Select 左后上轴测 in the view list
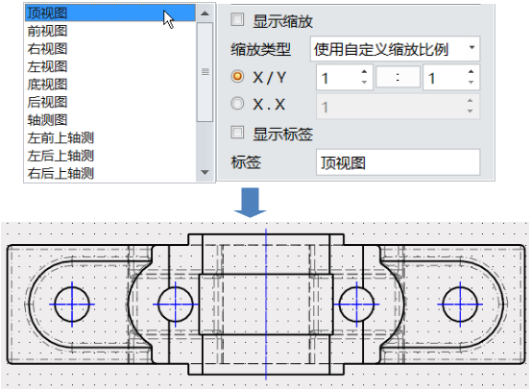The height and width of the screenshot is (389, 530). 110,156
